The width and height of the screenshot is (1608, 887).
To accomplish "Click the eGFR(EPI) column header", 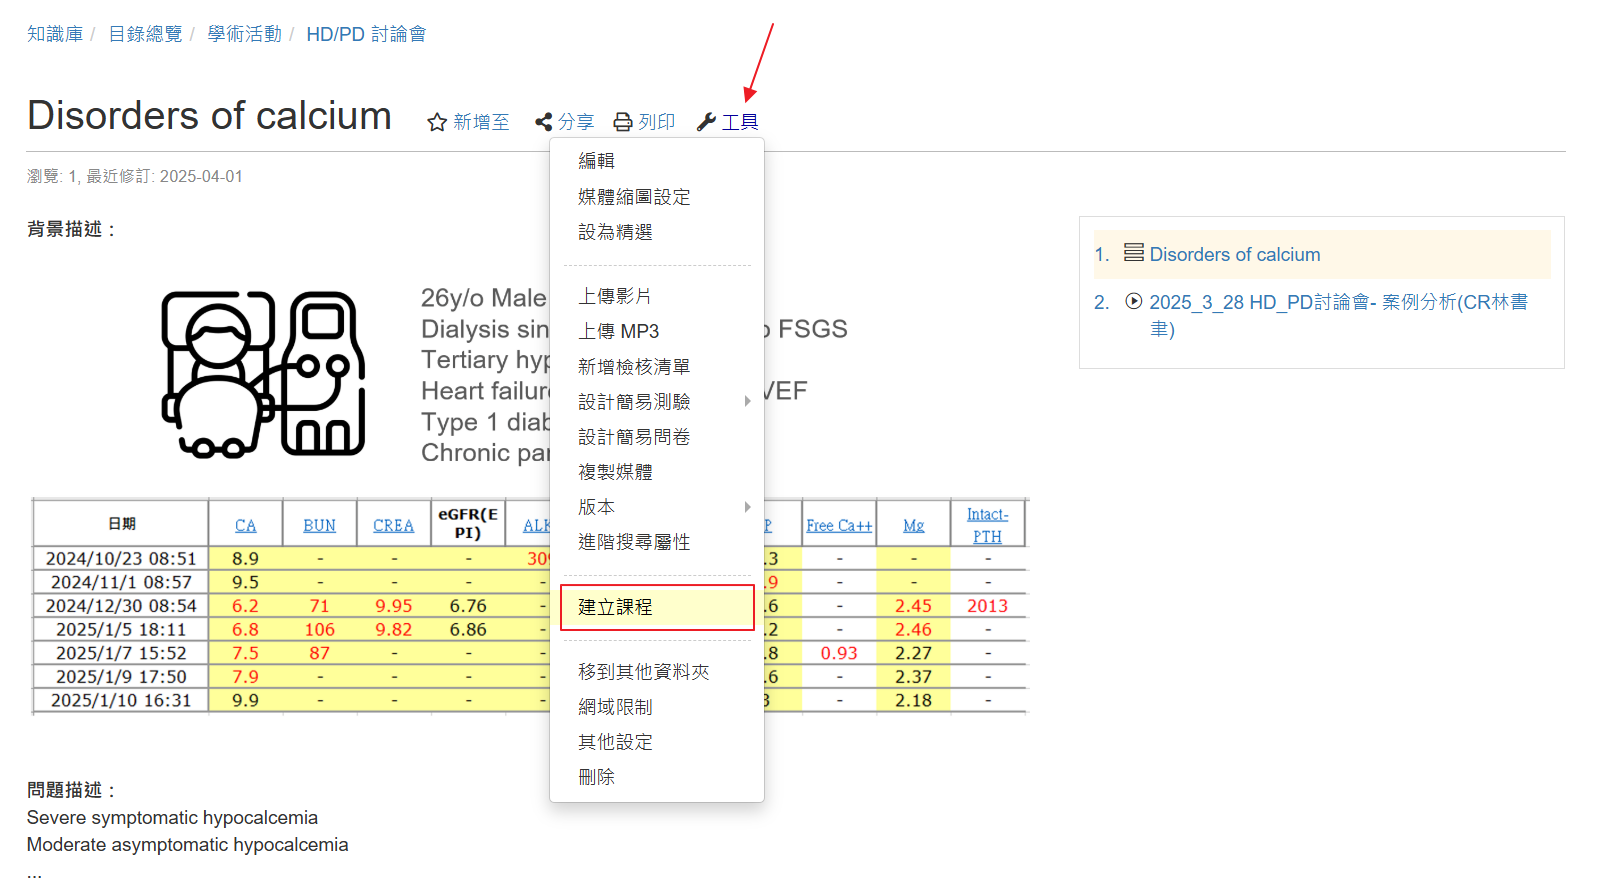I will tap(468, 523).
